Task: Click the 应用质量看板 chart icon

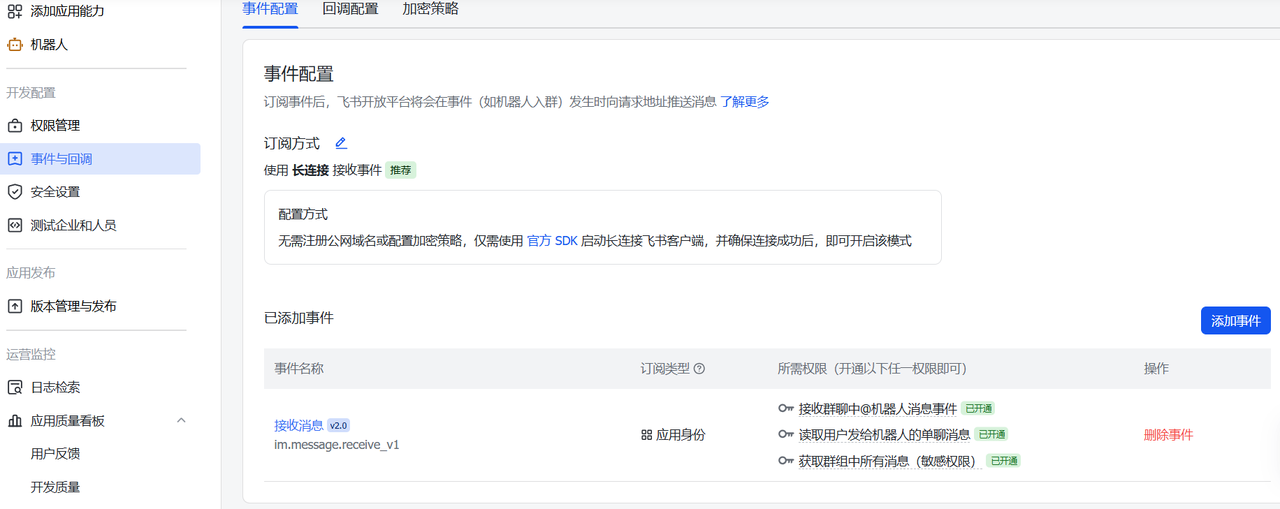Action: coord(15,421)
